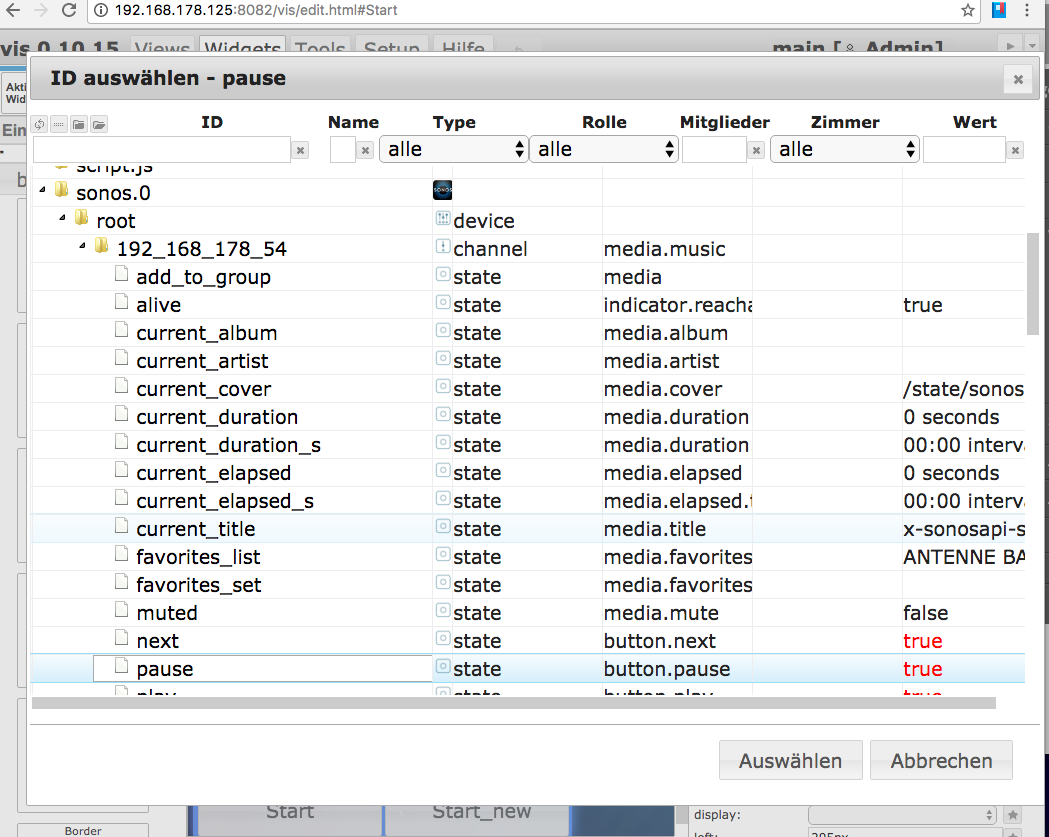
Task: Click the Border button behind the dialog
Action: [83, 830]
